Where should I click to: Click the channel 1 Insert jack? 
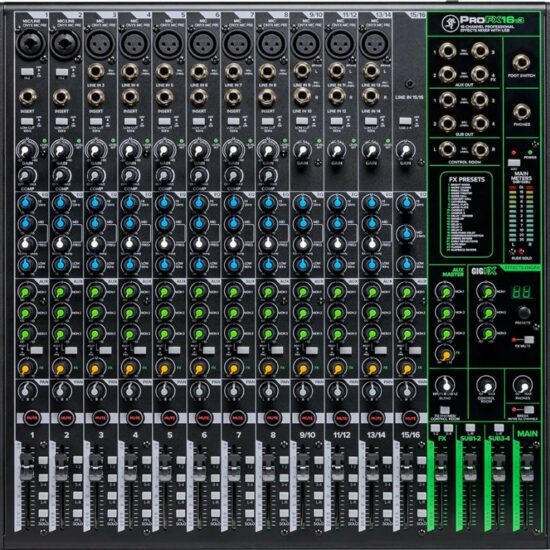point(28,97)
